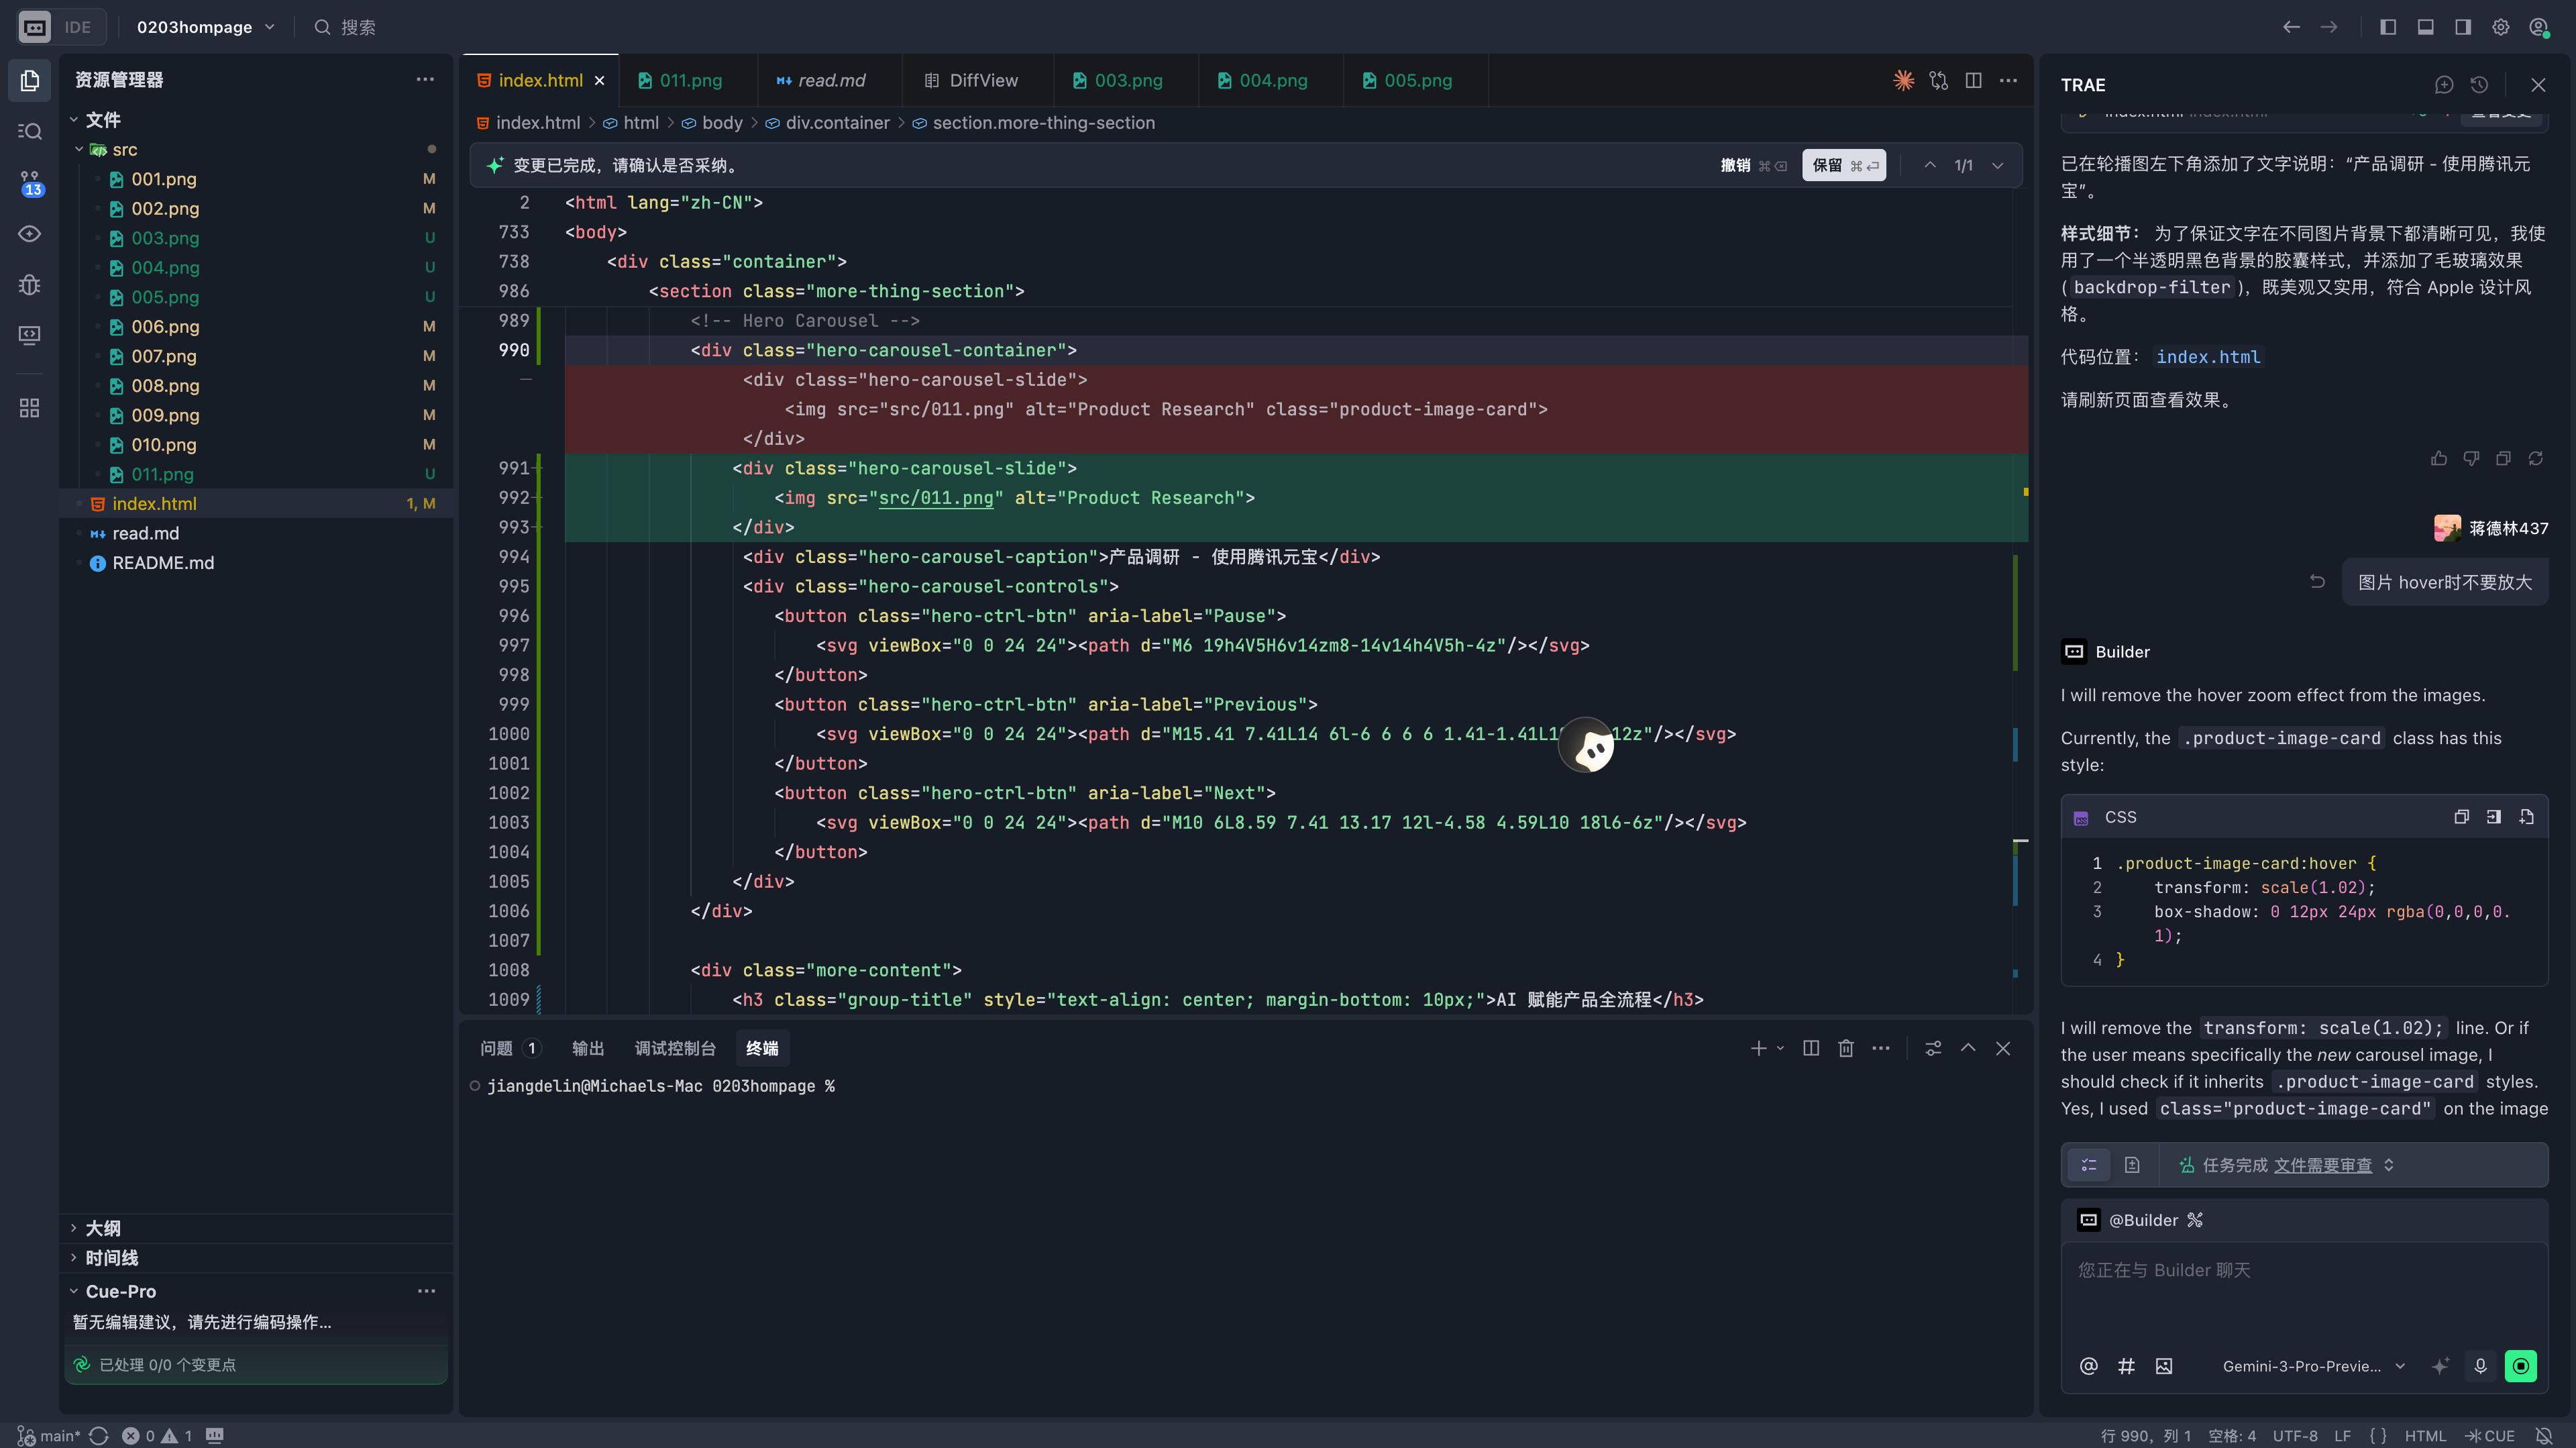The image size is (2576, 1448).
Task: Click the Run and Debug bug icon
Action: click(x=30, y=285)
